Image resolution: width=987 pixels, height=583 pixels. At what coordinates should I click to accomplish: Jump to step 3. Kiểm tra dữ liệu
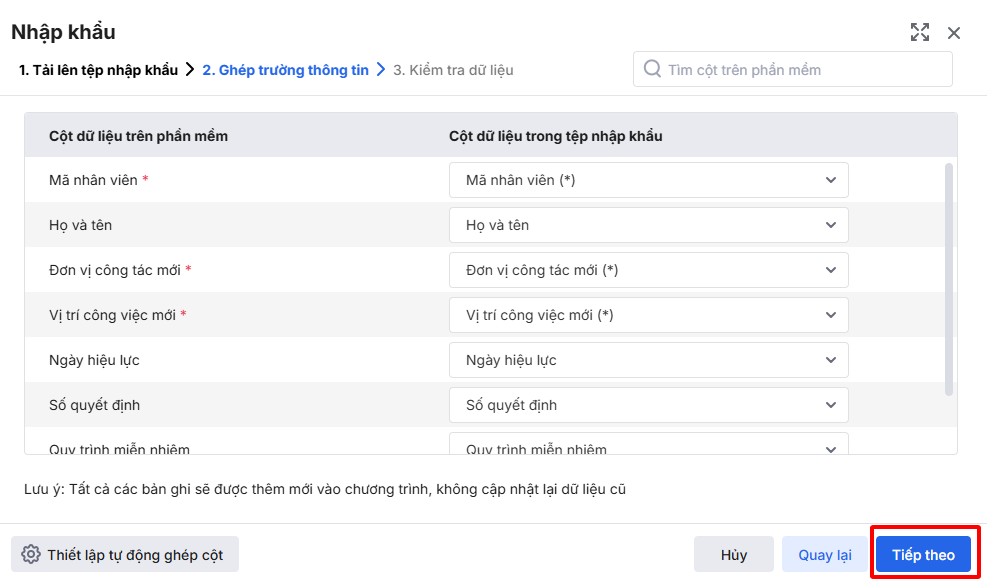tap(453, 70)
